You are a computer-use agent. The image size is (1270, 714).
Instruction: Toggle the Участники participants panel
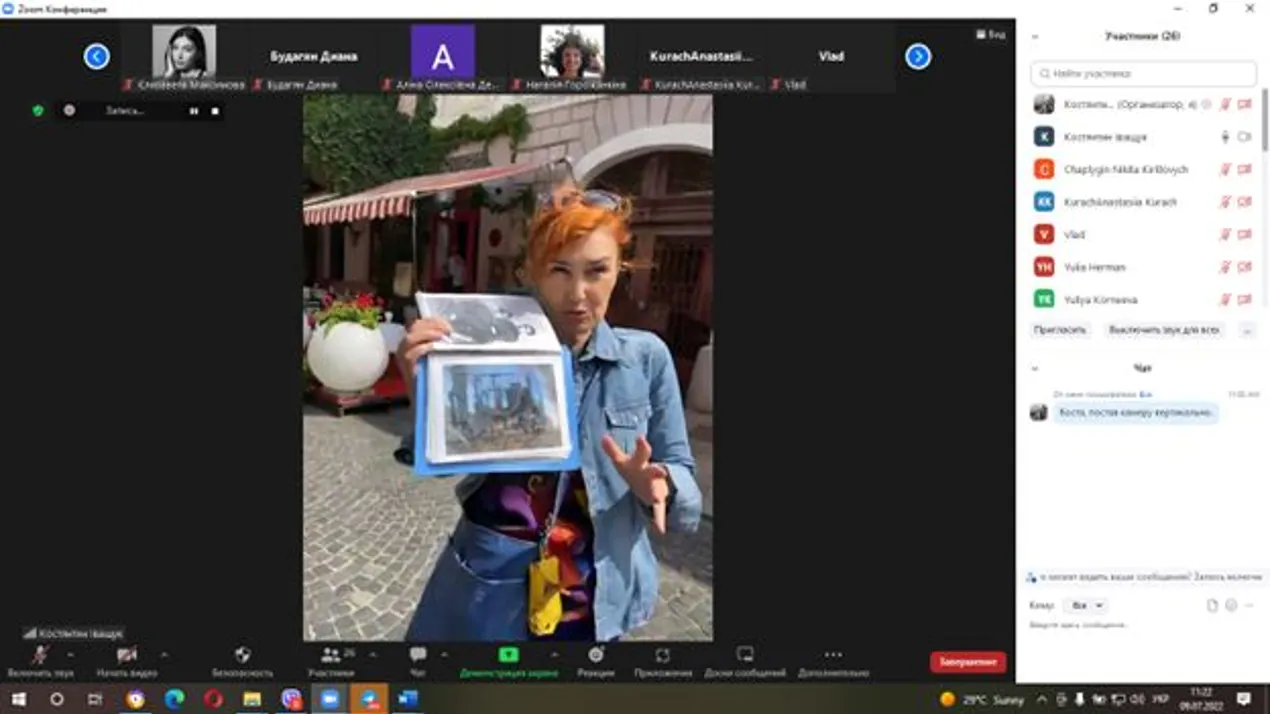[331, 662]
